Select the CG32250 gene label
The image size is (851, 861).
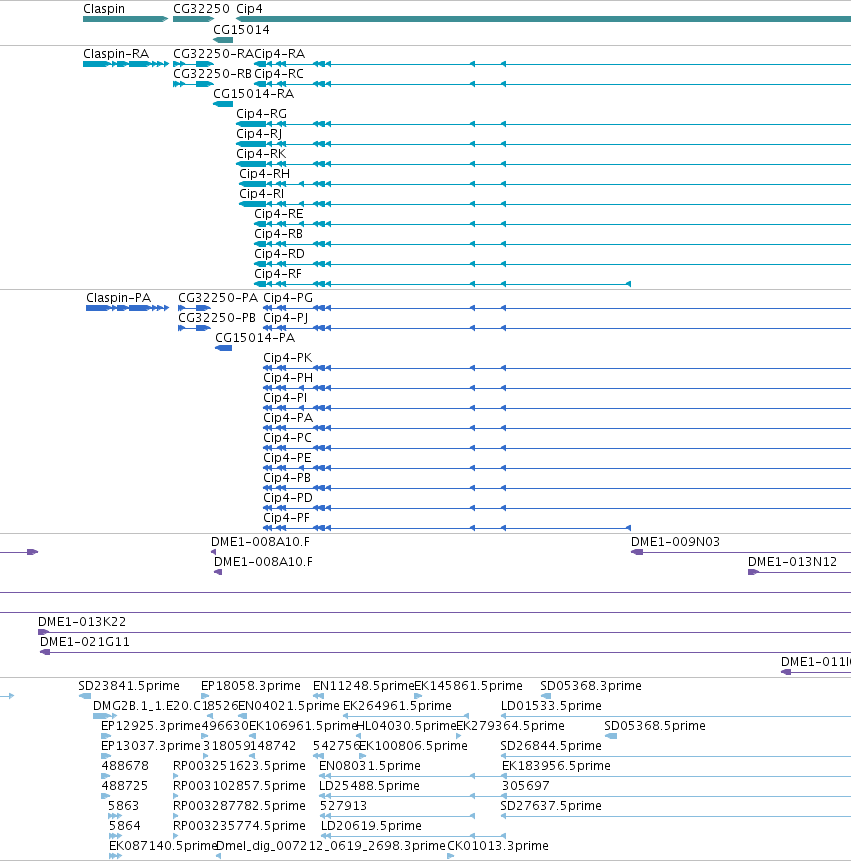coord(201,9)
